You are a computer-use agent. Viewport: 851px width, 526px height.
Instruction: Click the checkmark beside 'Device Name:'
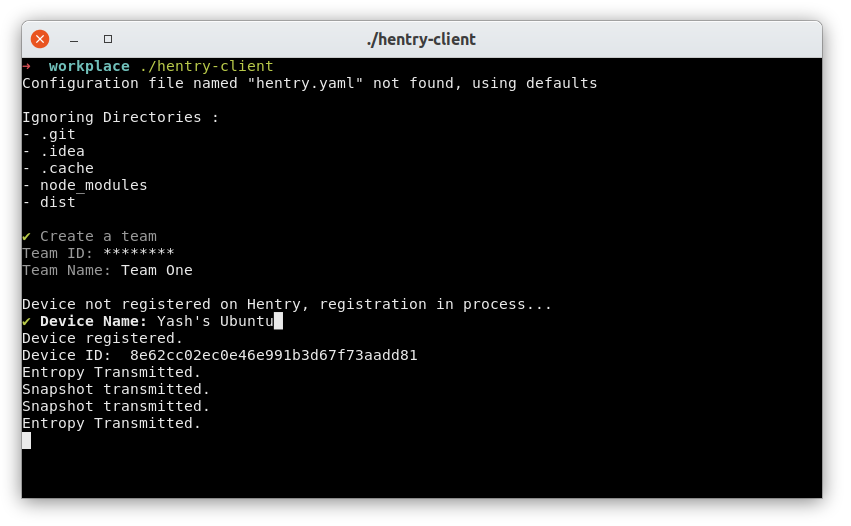pos(27,321)
